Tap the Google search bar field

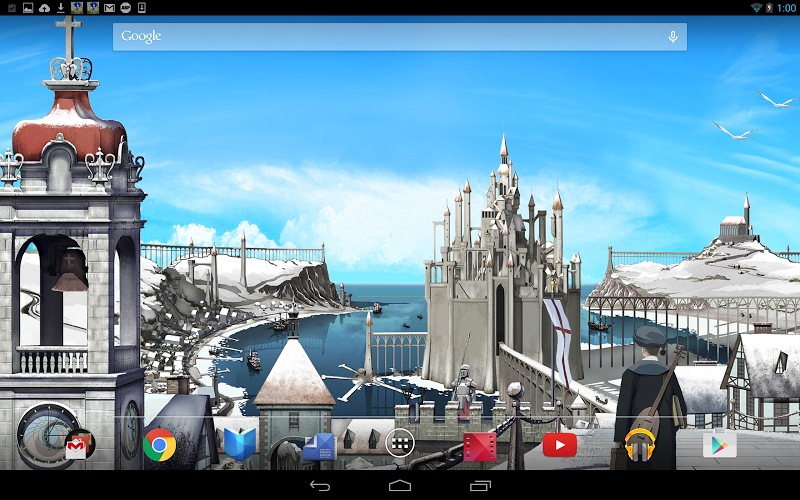tap(399, 37)
